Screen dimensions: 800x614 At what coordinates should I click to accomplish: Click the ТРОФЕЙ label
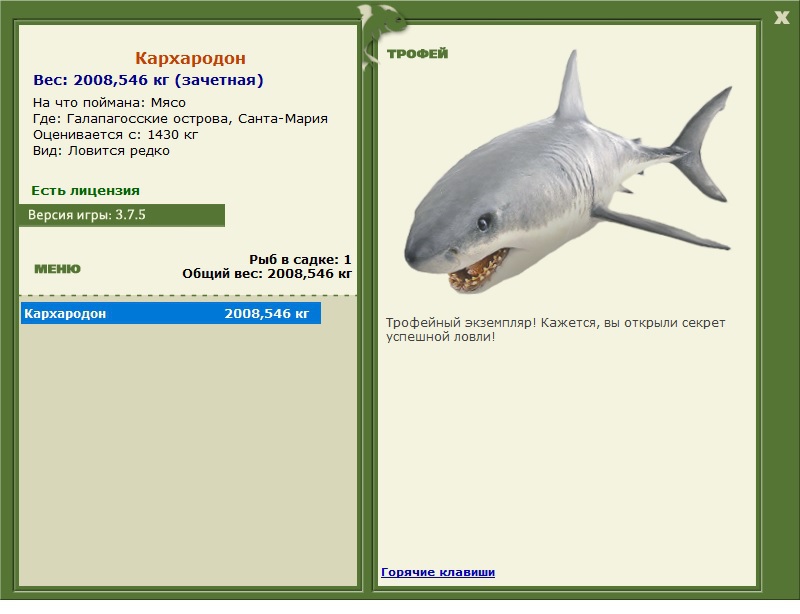(x=417, y=54)
